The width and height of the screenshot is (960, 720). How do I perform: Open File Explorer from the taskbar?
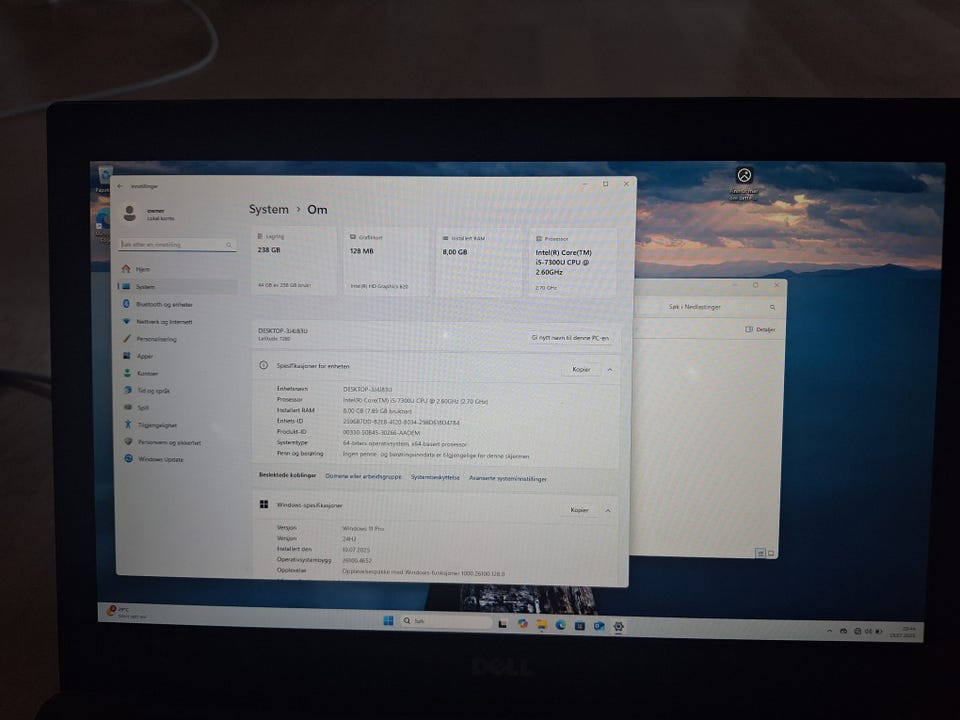[541, 624]
